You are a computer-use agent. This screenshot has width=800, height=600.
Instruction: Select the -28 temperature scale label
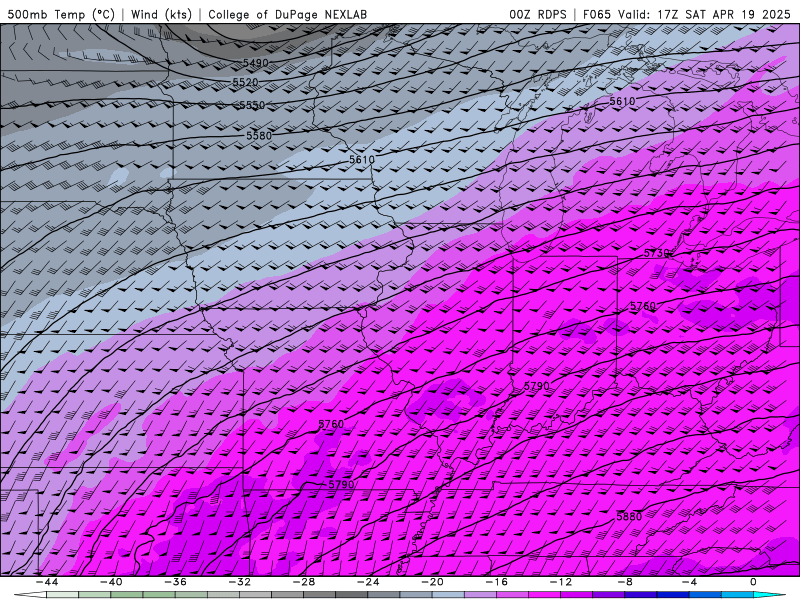(304, 582)
